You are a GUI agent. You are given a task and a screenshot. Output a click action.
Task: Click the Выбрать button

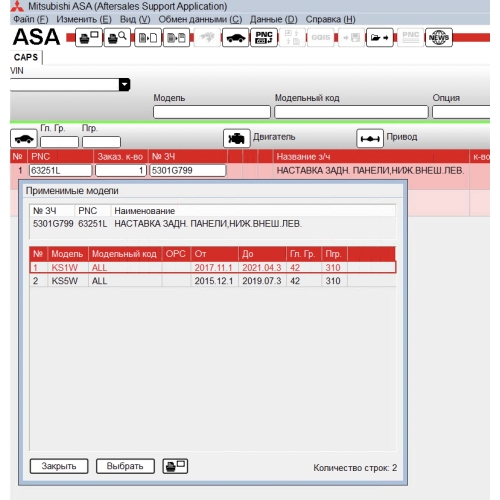(x=125, y=466)
